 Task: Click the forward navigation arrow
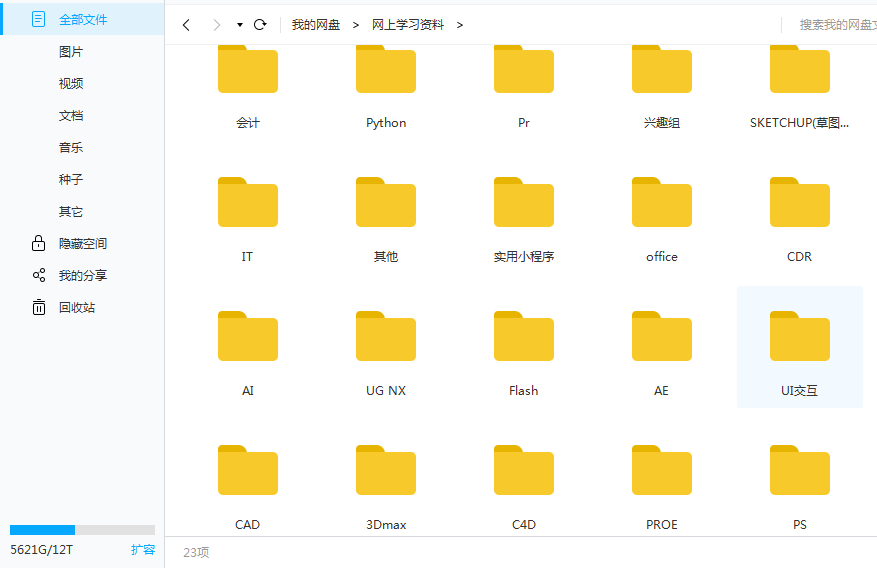[216, 25]
